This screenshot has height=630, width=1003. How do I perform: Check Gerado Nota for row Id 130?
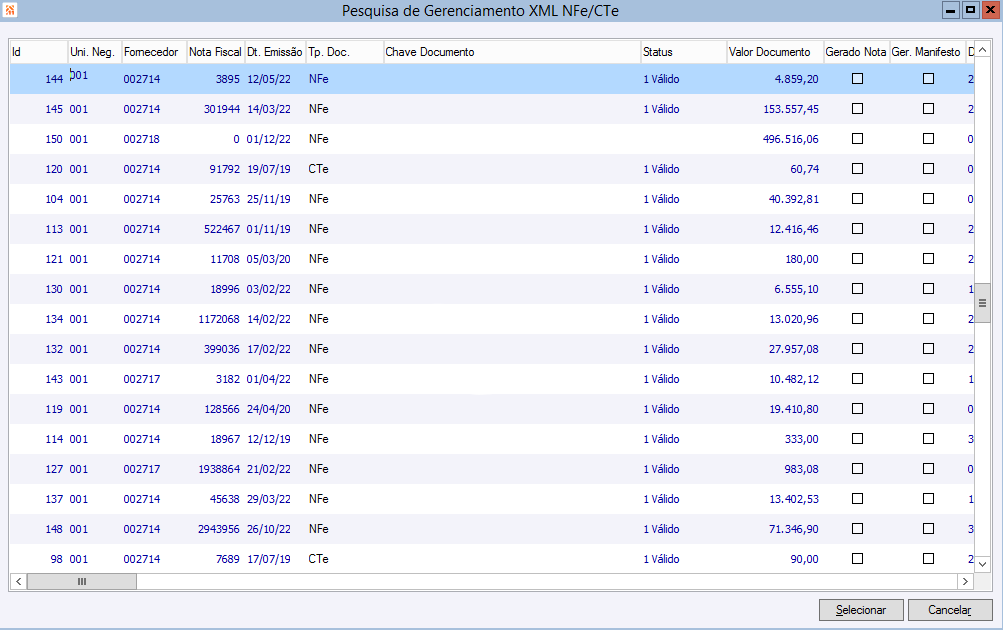[858, 289]
